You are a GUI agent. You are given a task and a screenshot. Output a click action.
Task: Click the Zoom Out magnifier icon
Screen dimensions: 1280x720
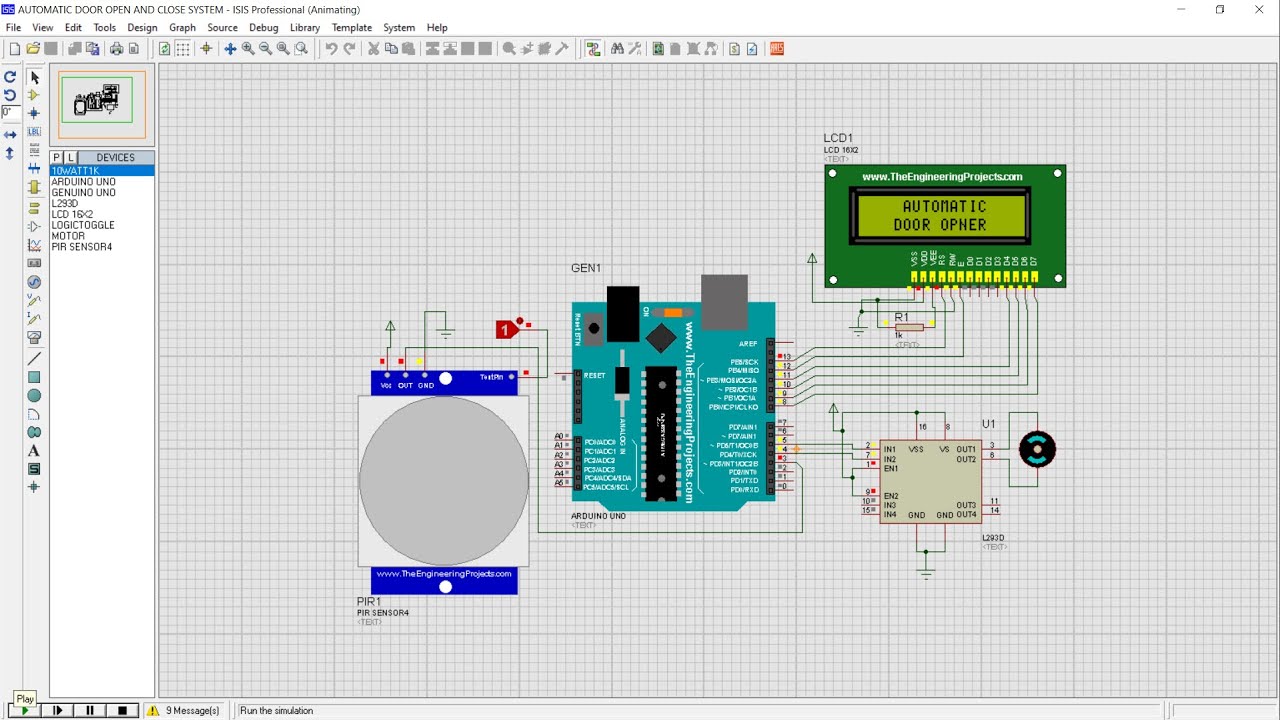coord(265,48)
